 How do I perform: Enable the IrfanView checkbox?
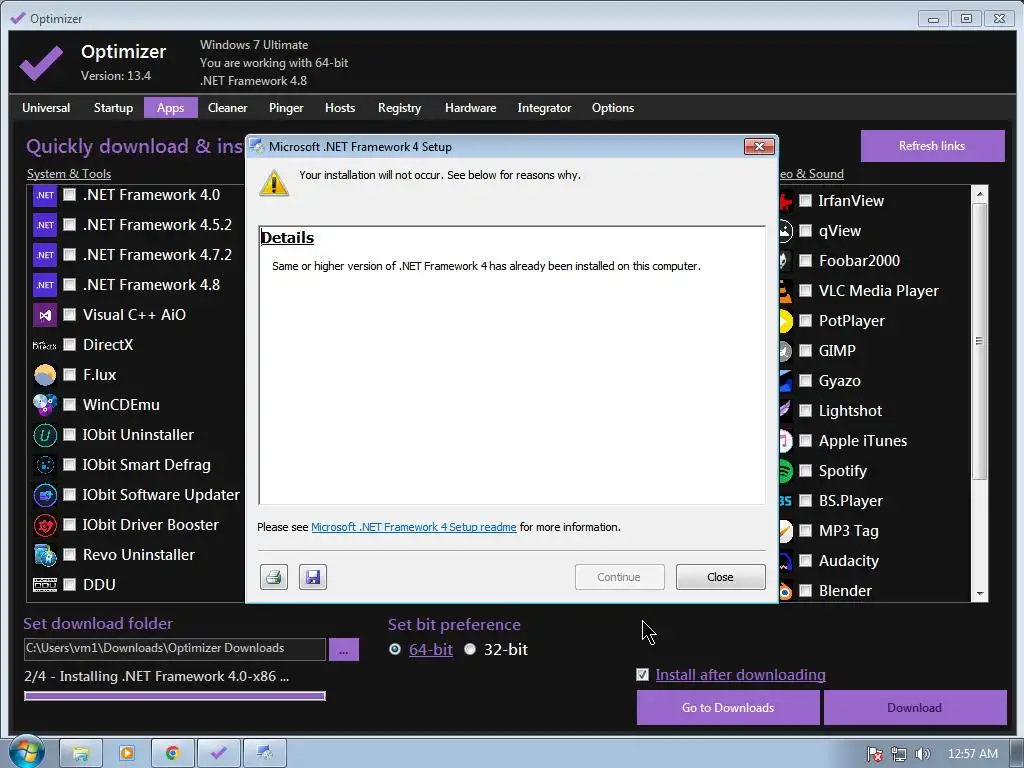coord(806,200)
